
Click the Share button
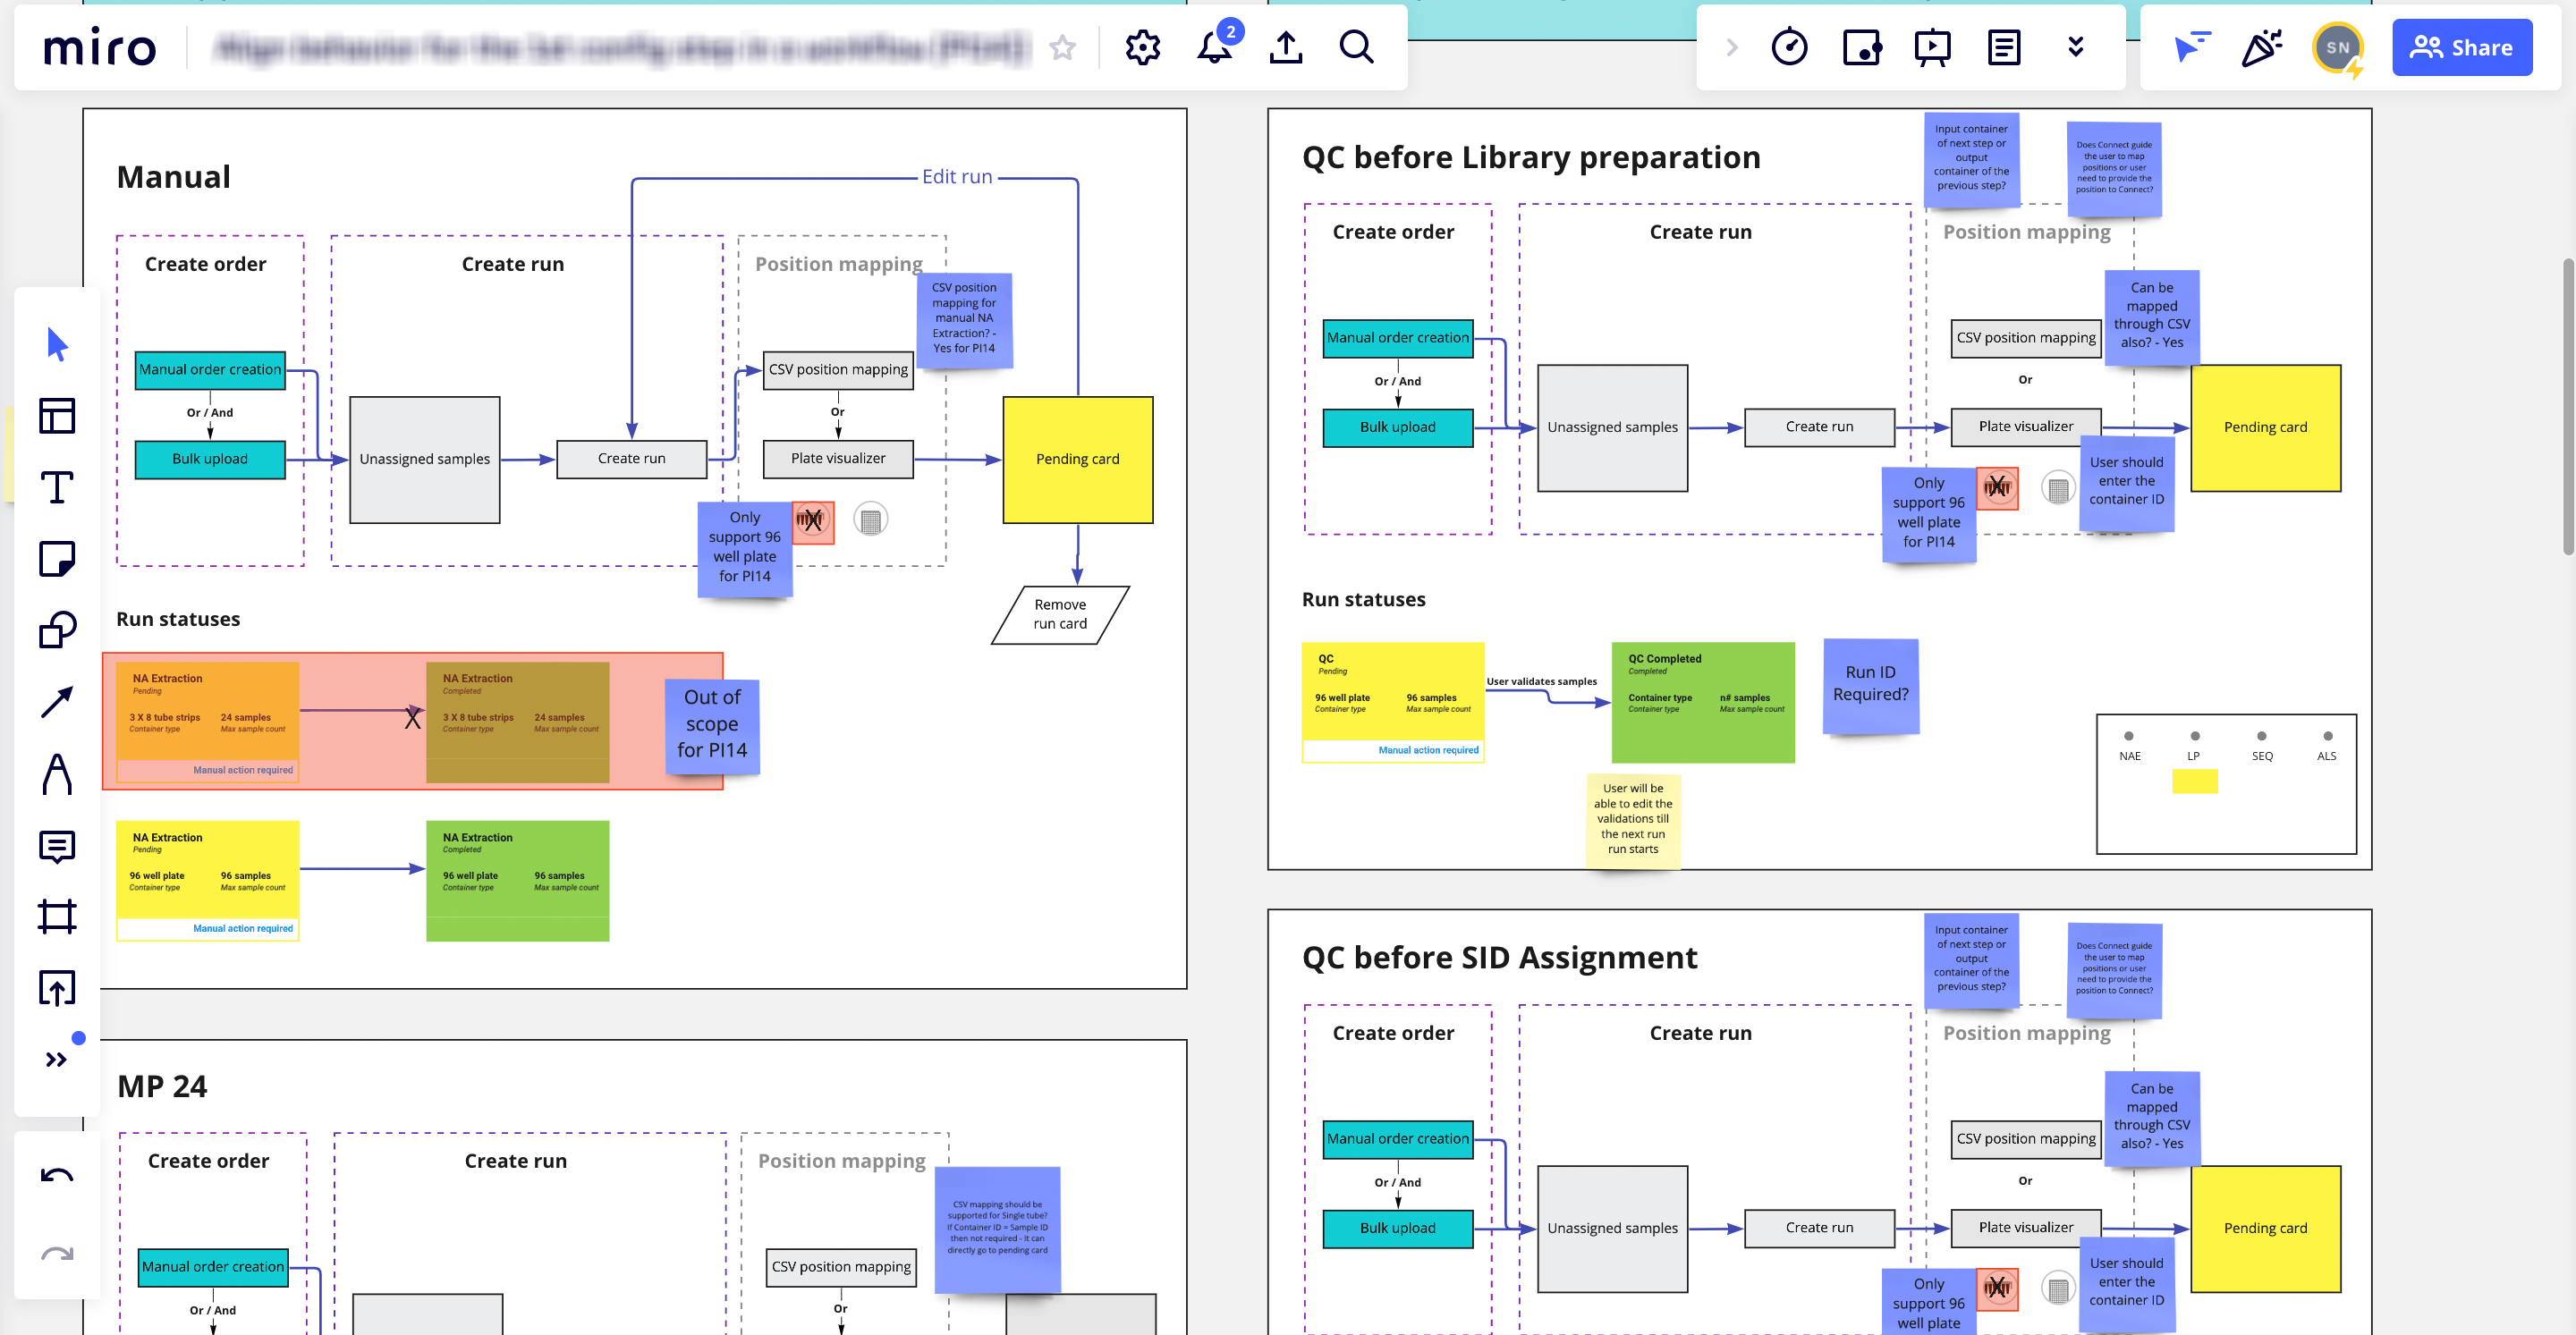pos(2462,47)
